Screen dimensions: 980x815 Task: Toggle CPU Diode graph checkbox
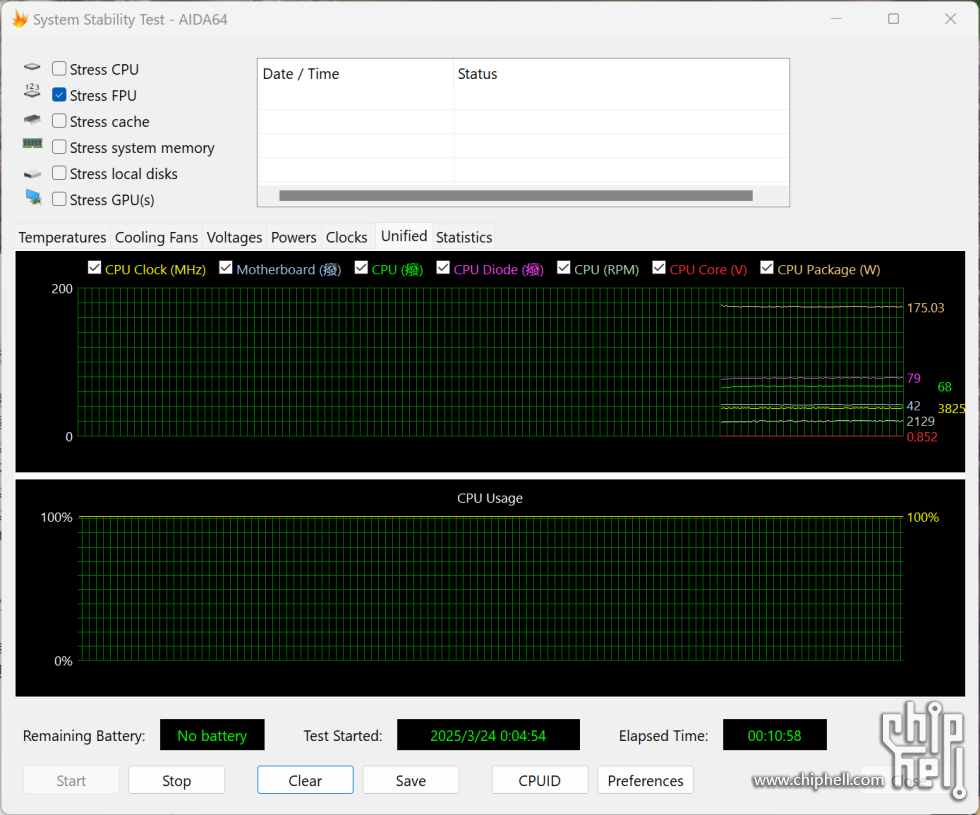click(x=443, y=268)
